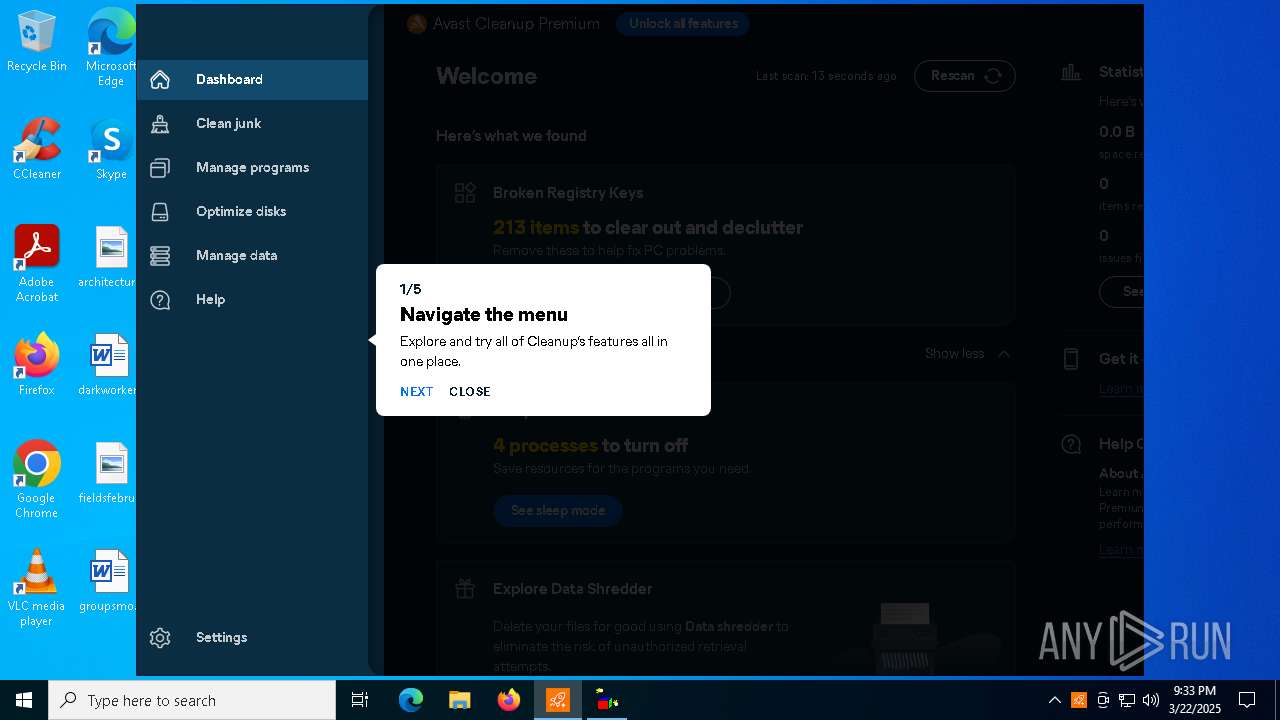Open the Dashboard home icon
The width and height of the screenshot is (1280, 720).
tap(160, 80)
